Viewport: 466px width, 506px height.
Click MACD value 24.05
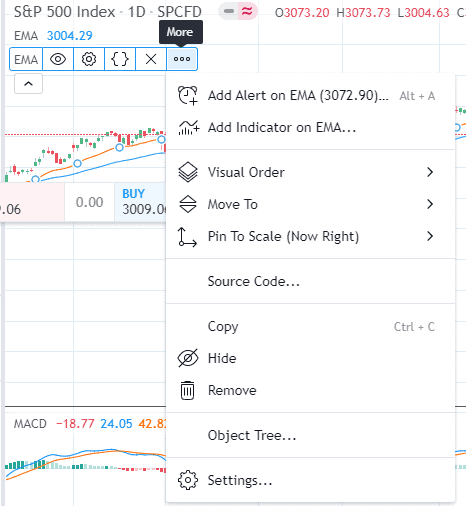[x=116, y=424]
